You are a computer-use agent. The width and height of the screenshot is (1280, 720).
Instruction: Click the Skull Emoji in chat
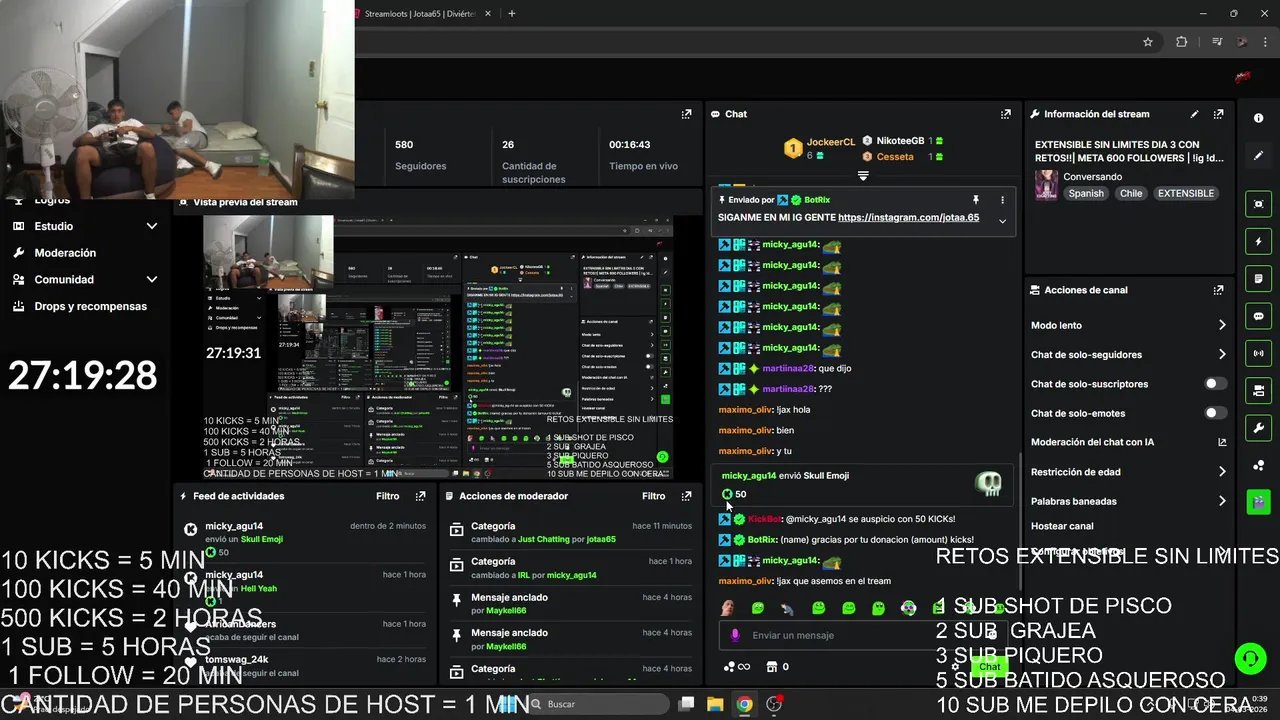[x=988, y=484]
